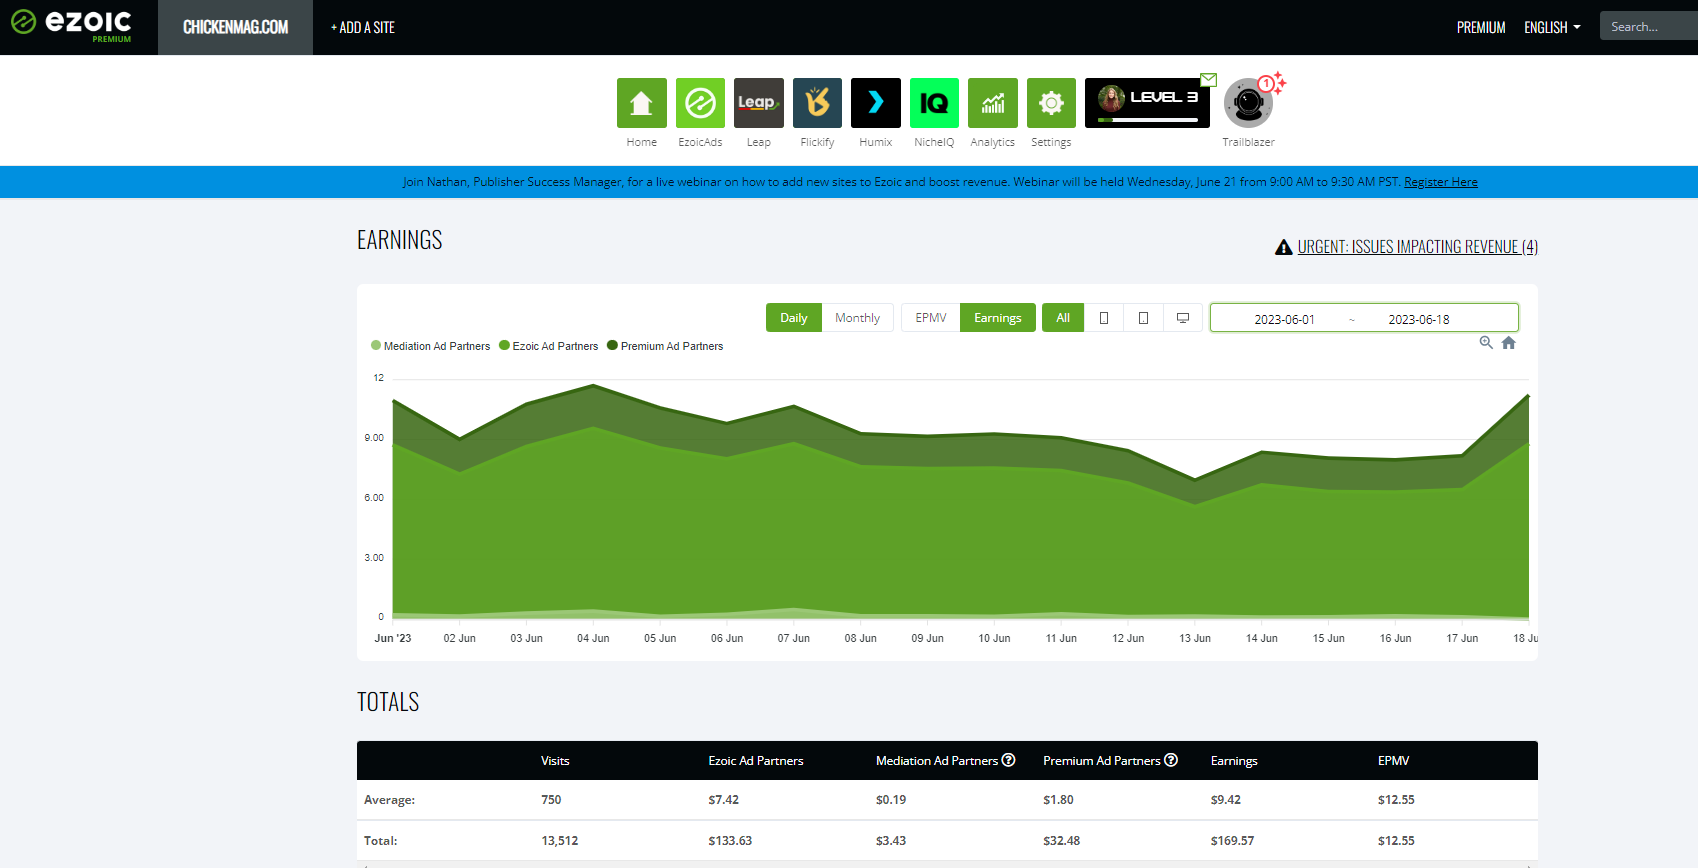This screenshot has height=868, width=1698.
Task: Toggle Mediation Ad Partners legend series
Action: 431,346
